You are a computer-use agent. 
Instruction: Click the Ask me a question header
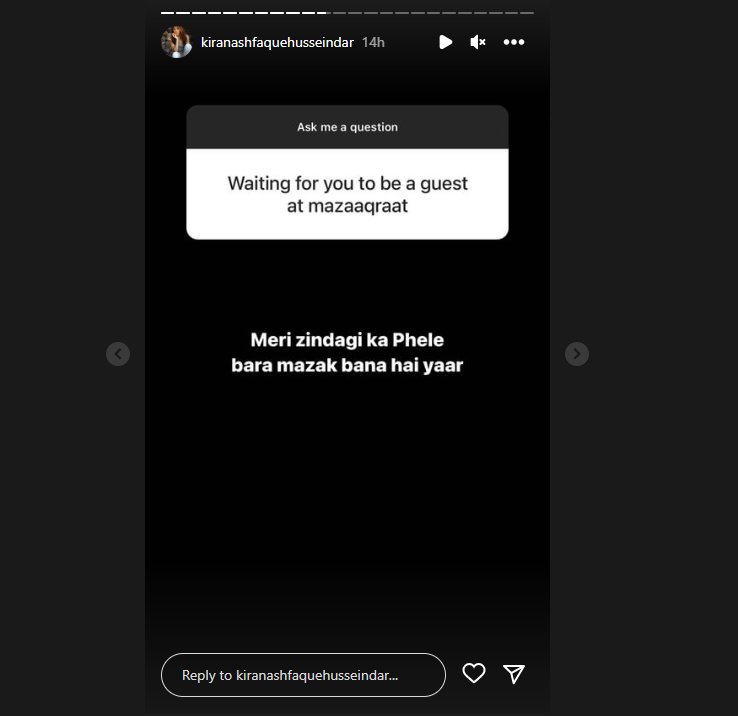tap(347, 127)
